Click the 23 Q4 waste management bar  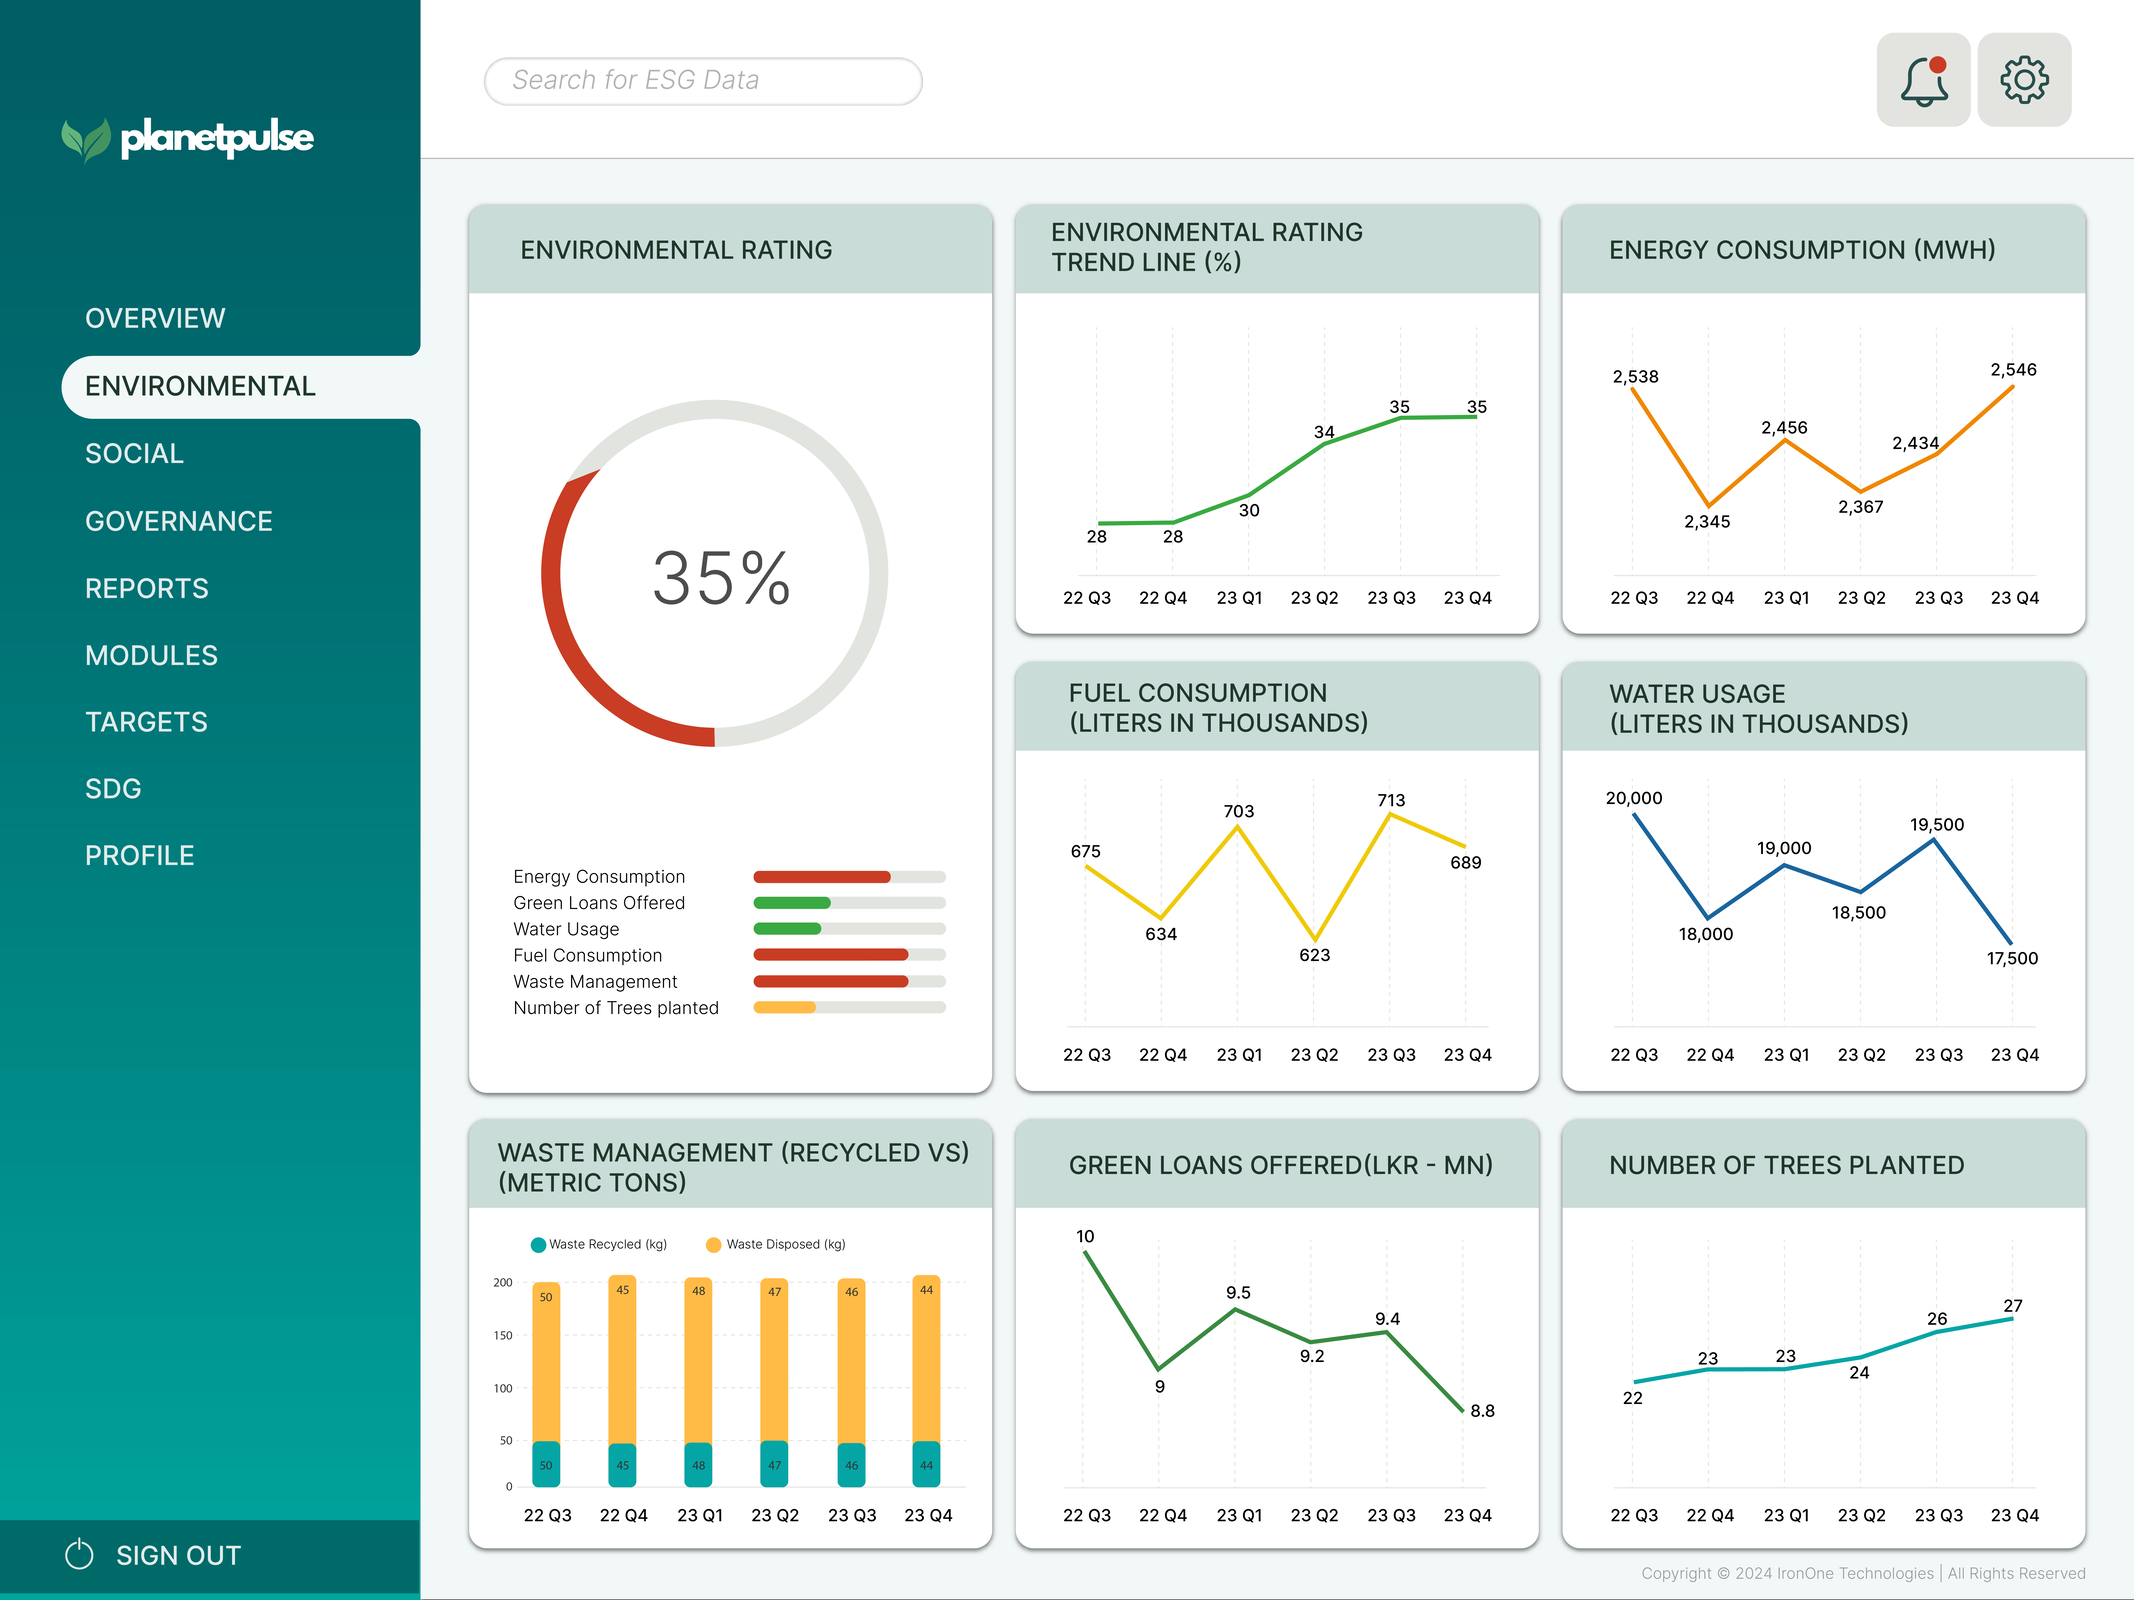click(927, 1381)
